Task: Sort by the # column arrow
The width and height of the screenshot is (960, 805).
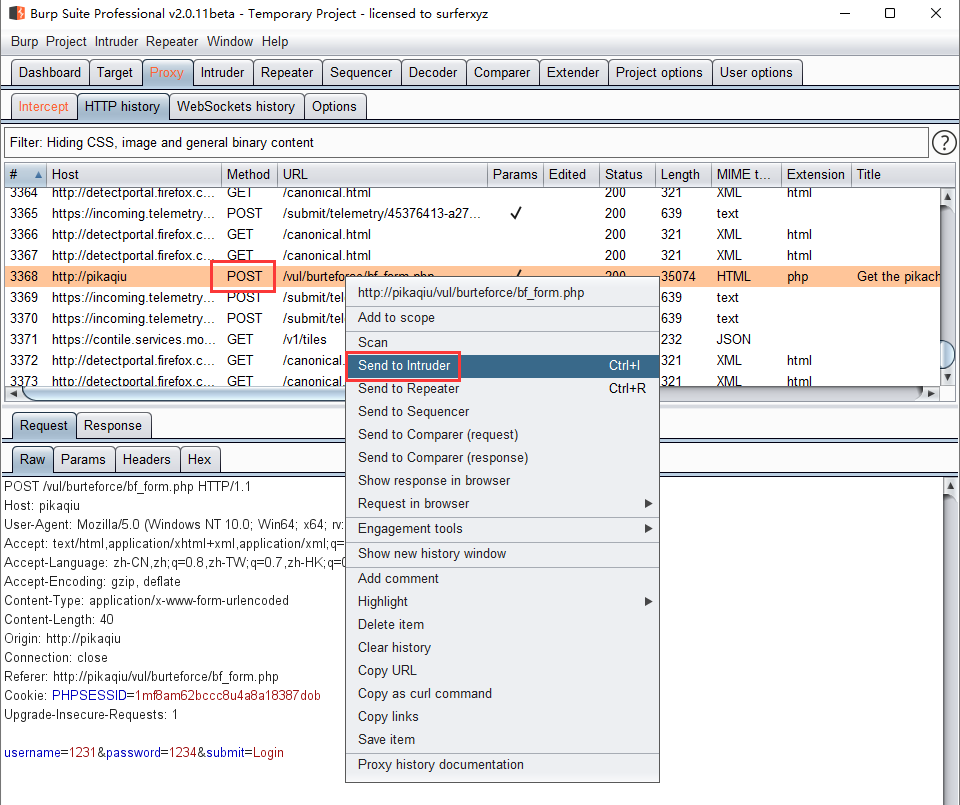Action: [38, 174]
